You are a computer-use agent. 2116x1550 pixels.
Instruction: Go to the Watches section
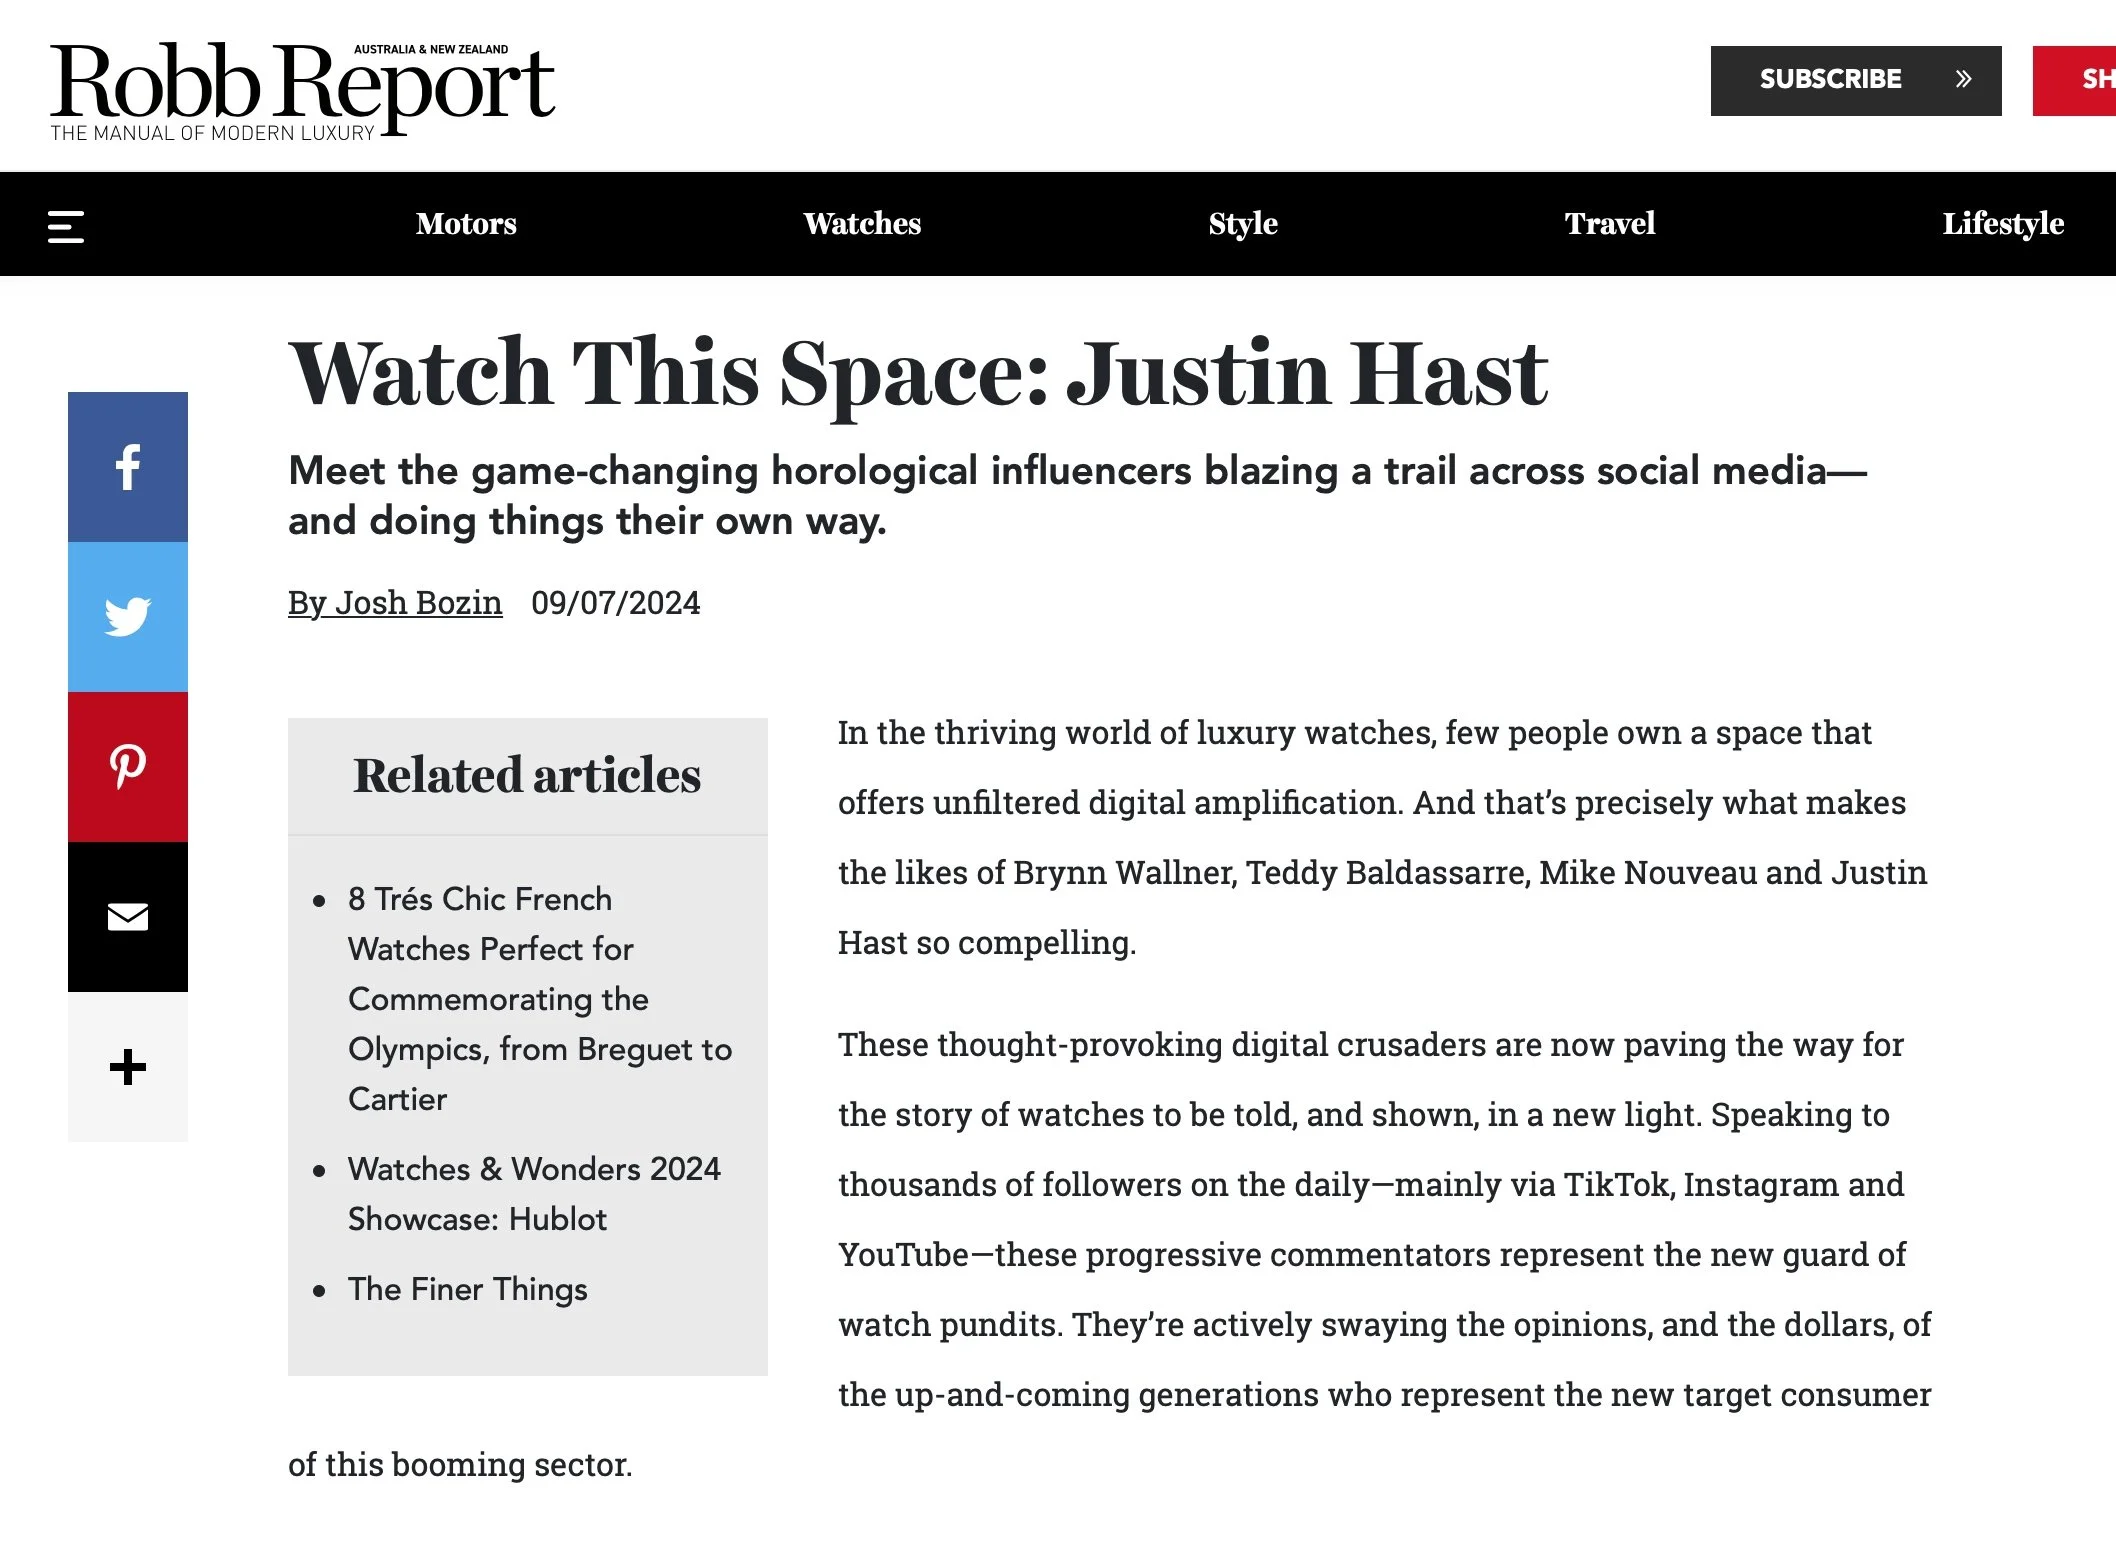click(862, 224)
